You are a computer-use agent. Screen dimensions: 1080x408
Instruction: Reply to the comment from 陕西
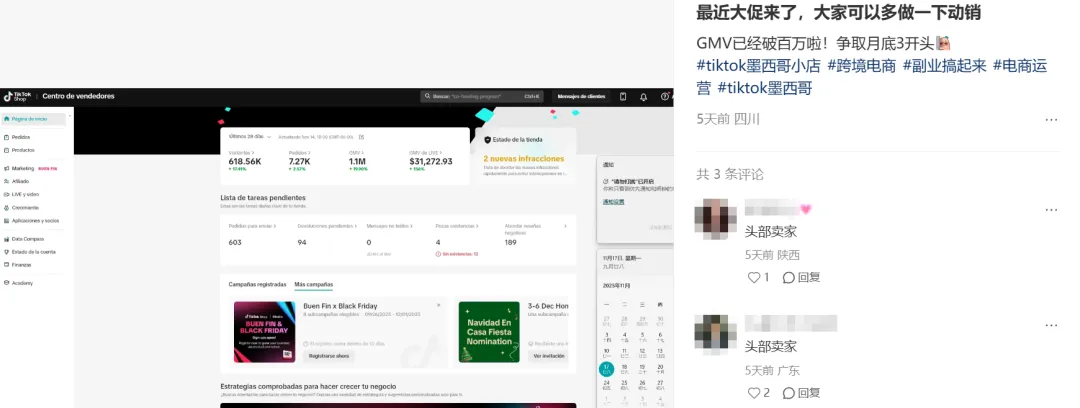pyautogui.click(x=801, y=277)
